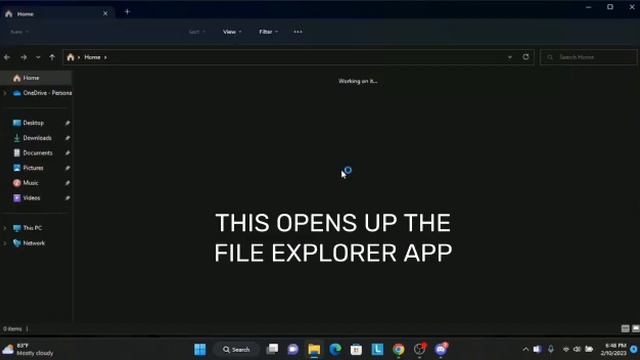
Task: Click the taskbar Search box
Action: pyautogui.click(x=236, y=349)
